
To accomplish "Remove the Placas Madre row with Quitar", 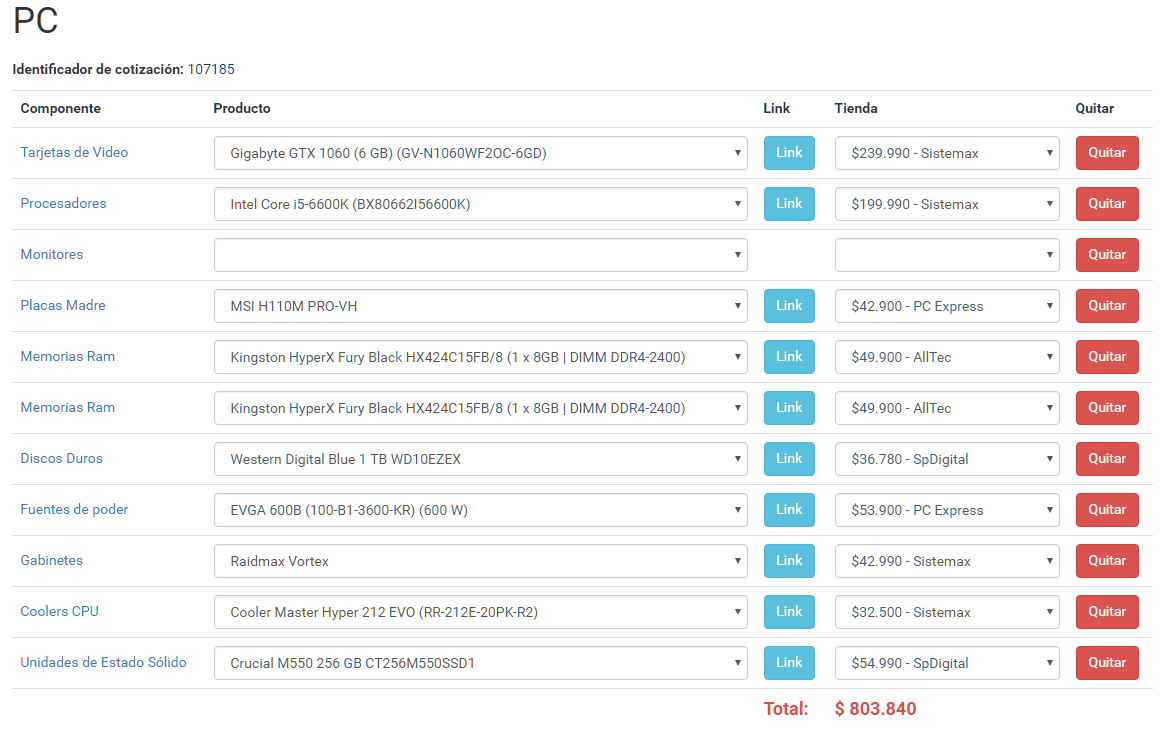I will tap(1107, 306).
